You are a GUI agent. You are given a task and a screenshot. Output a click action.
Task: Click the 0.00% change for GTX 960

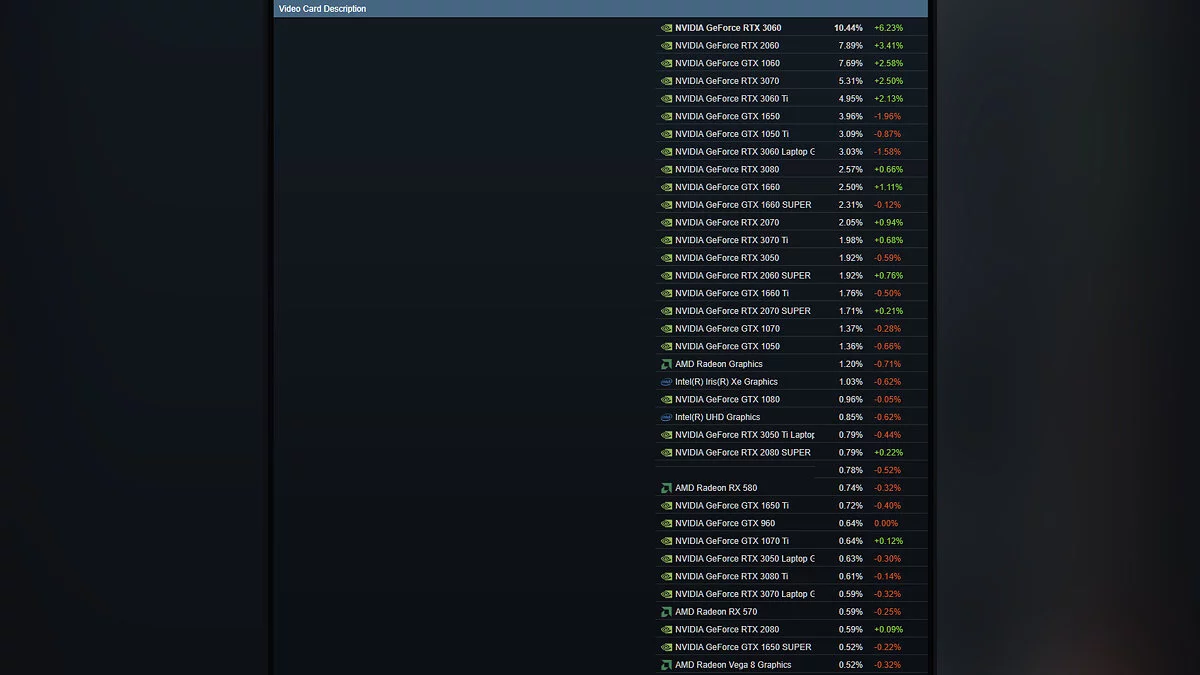pyautogui.click(x=886, y=524)
